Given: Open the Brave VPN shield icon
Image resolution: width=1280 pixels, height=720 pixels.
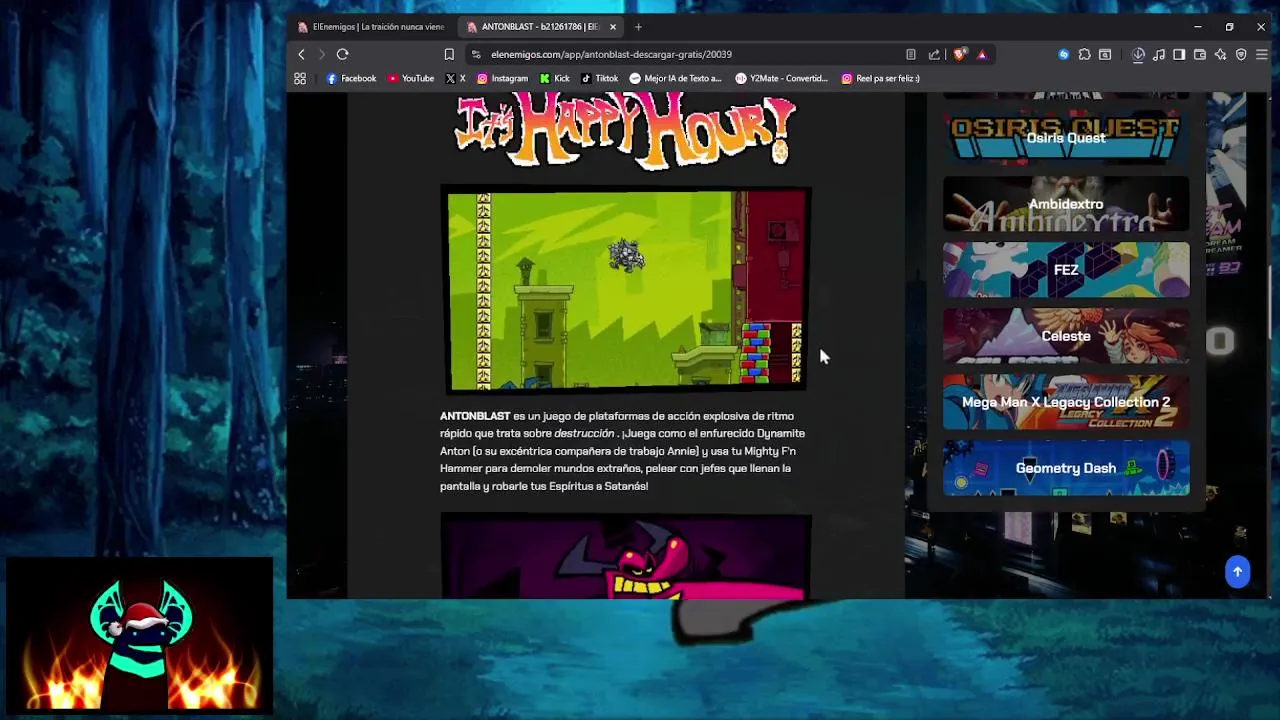Looking at the screenshot, I should 1241,54.
